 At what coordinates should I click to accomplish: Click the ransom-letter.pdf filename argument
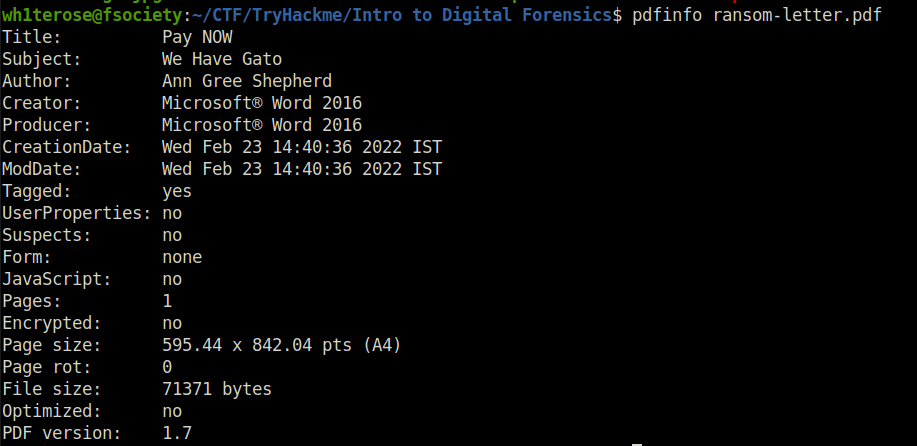coord(797,15)
